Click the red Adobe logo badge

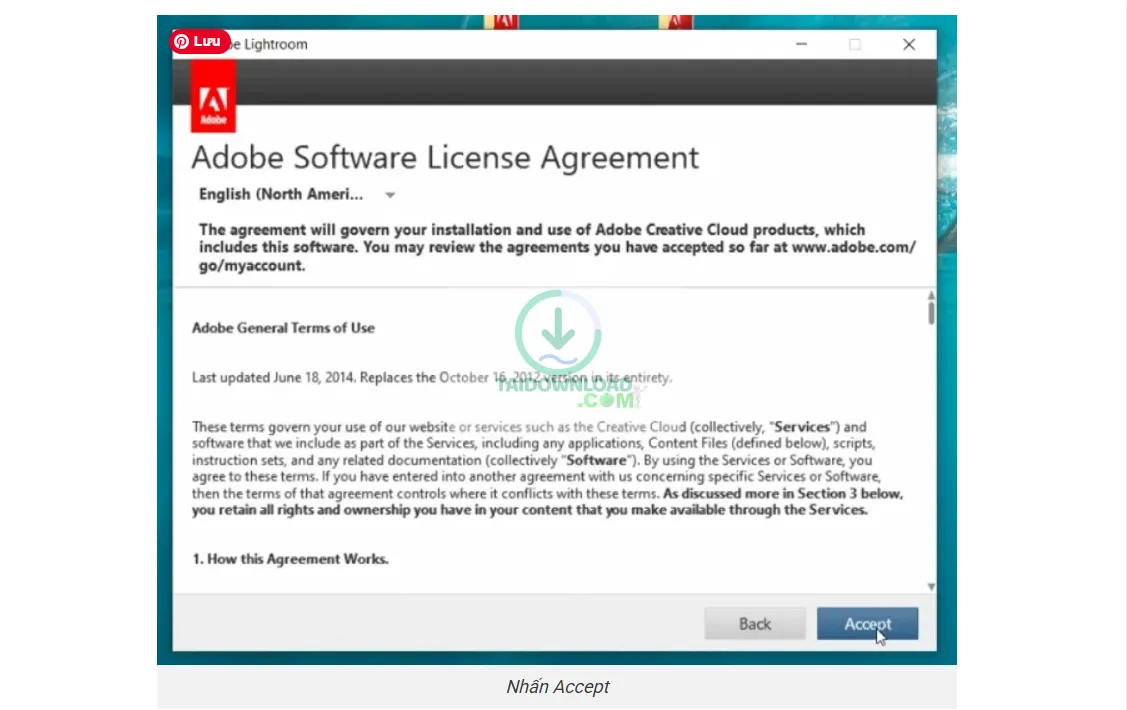pos(213,104)
